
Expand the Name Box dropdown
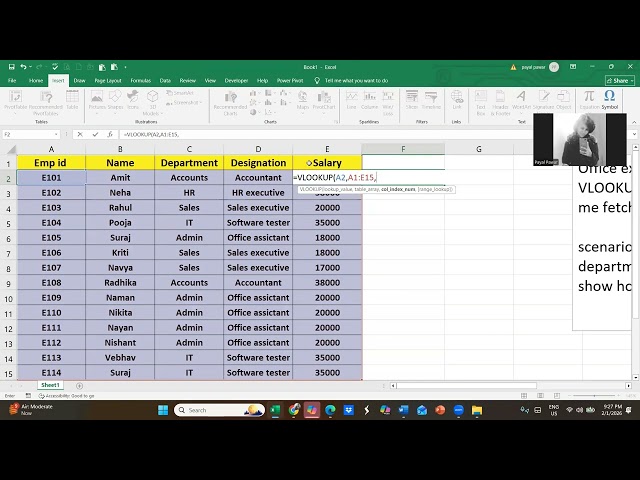56,134
